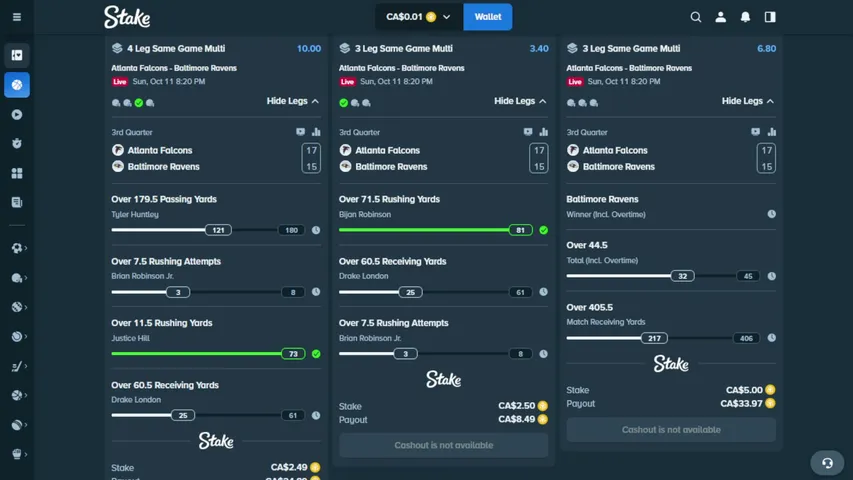Image resolution: width=853 pixels, height=480 pixels.
Task: Open the notifications bell
Action: tap(745, 17)
